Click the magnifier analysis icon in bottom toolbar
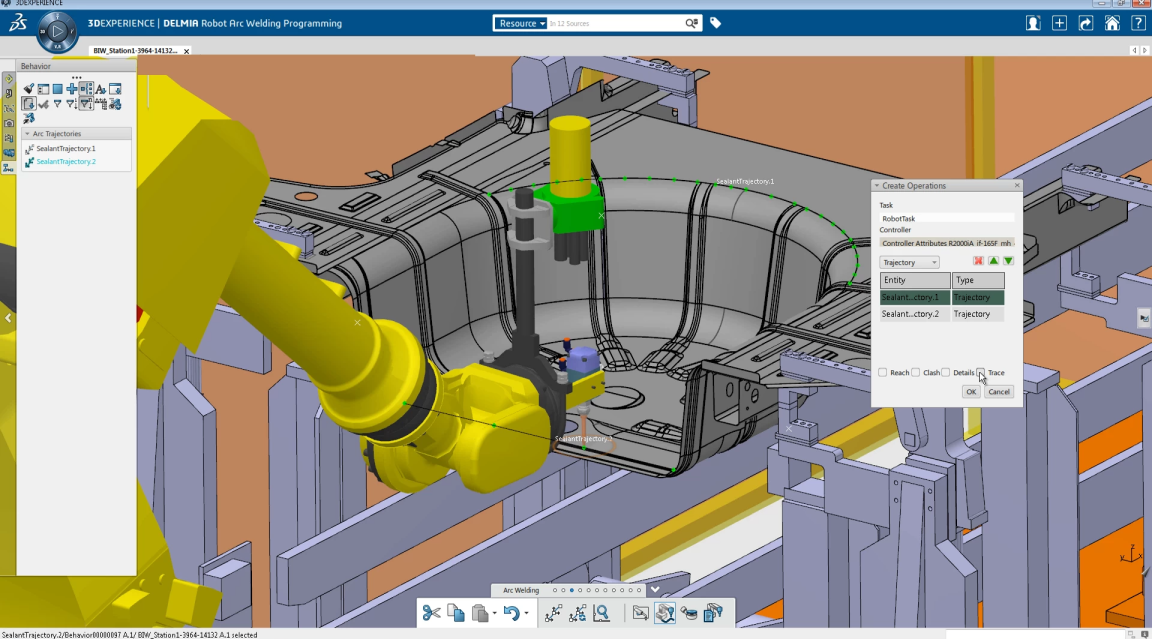 [x=601, y=613]
